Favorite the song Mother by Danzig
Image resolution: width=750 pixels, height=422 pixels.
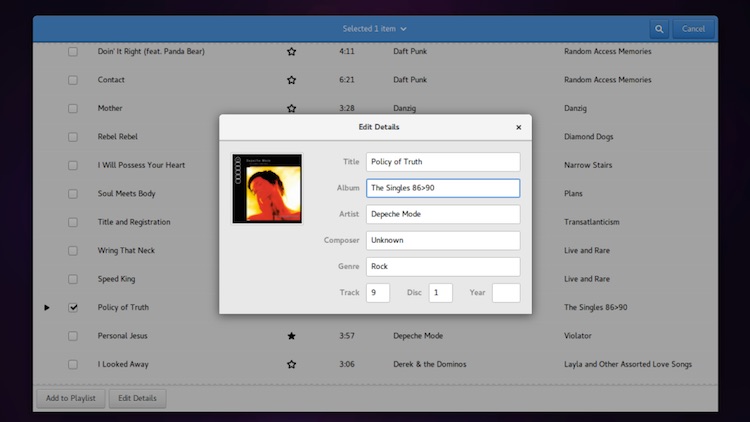[292, 108]
